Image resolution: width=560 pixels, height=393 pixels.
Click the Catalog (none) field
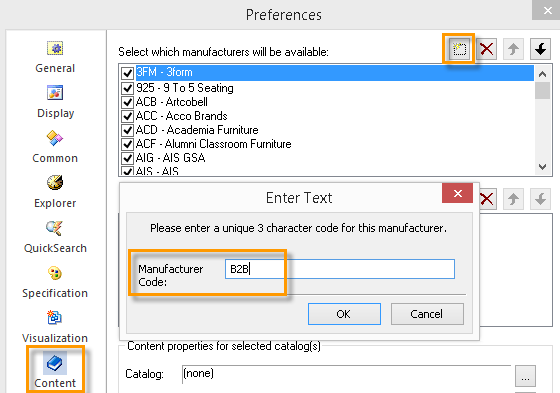point(346,374)
